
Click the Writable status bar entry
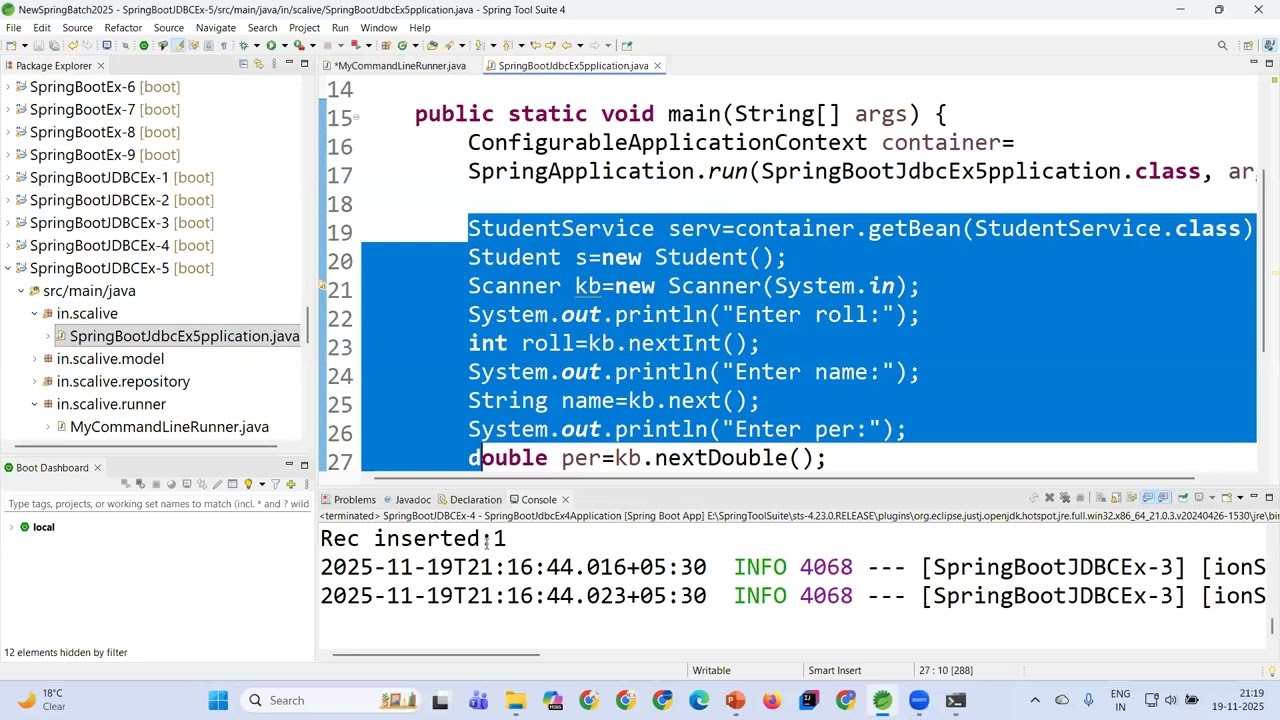[x=711, y=670]
